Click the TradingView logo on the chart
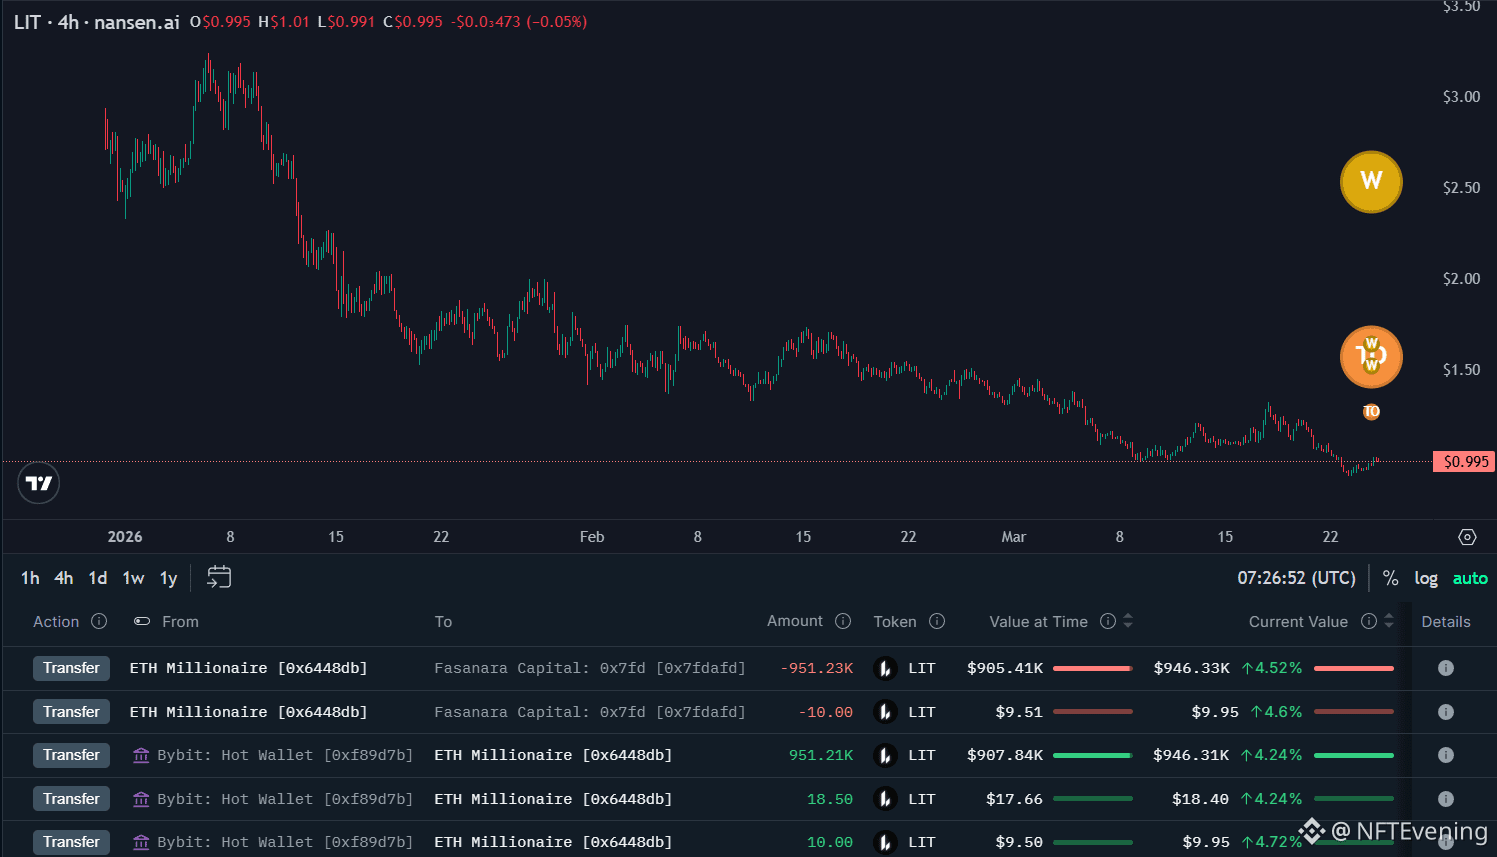 [39, 484]
